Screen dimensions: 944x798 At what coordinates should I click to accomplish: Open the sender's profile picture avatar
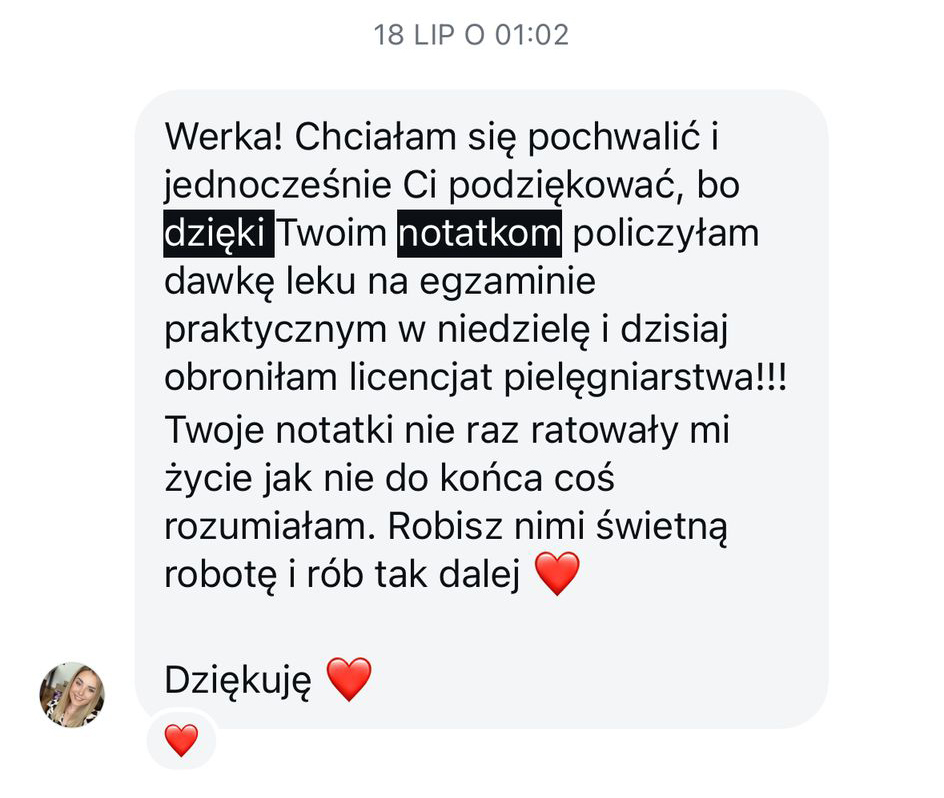tap(72, 695)
